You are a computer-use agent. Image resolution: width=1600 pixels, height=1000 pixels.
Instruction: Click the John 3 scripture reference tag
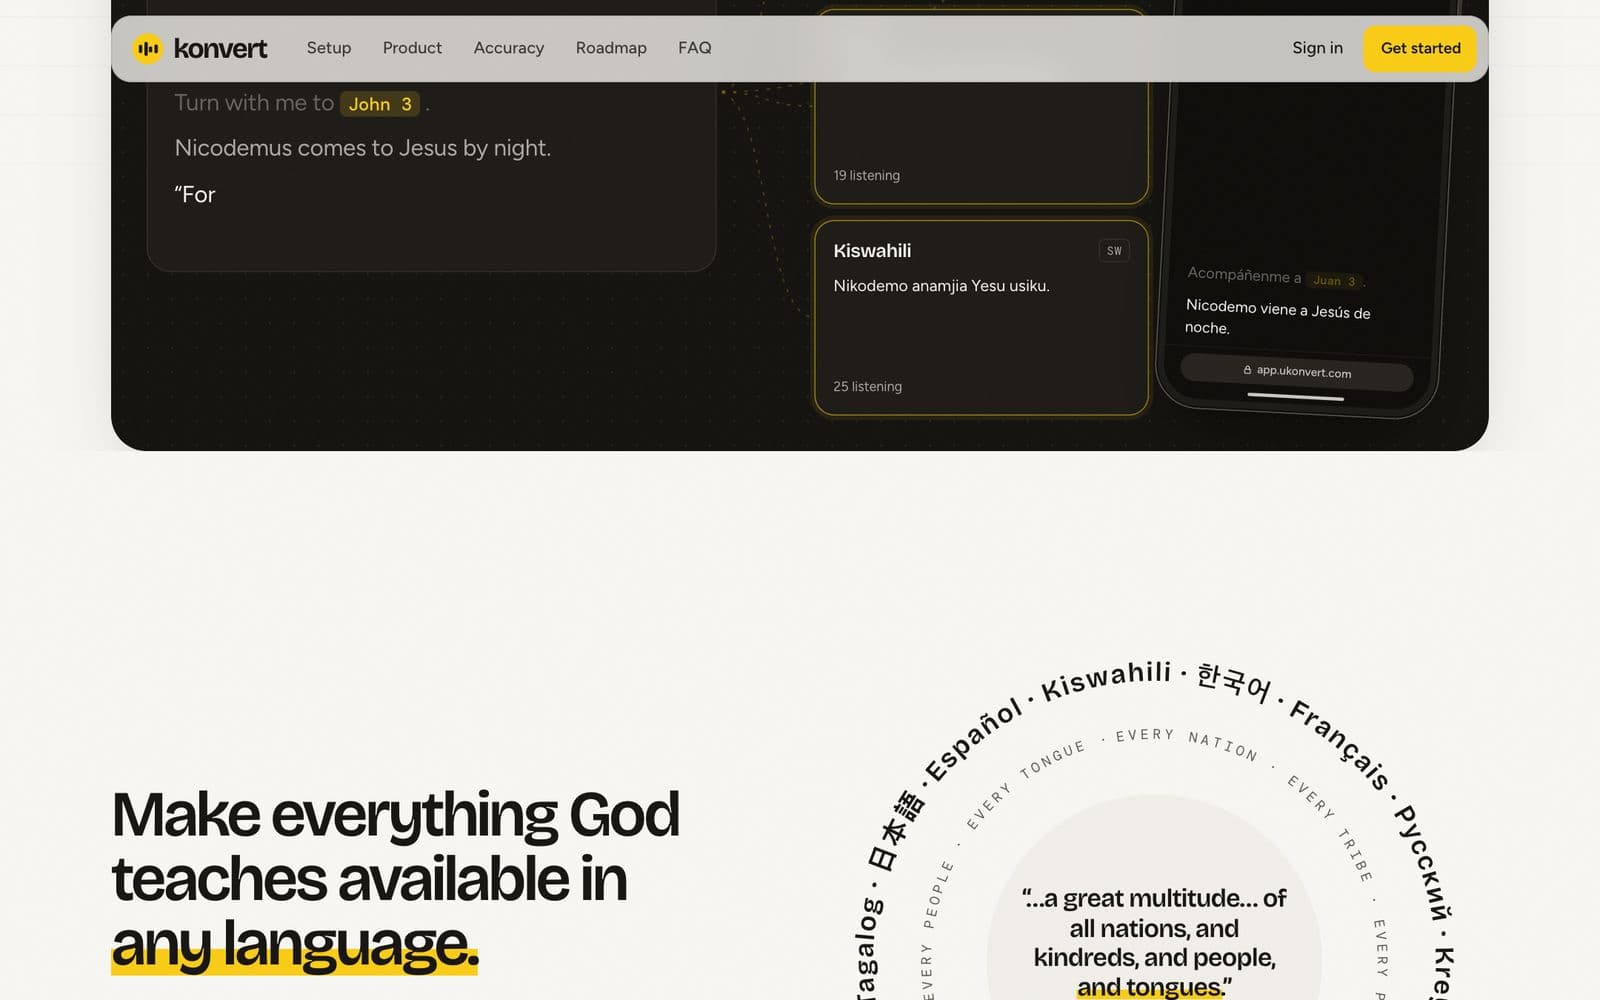coord(380,104)
